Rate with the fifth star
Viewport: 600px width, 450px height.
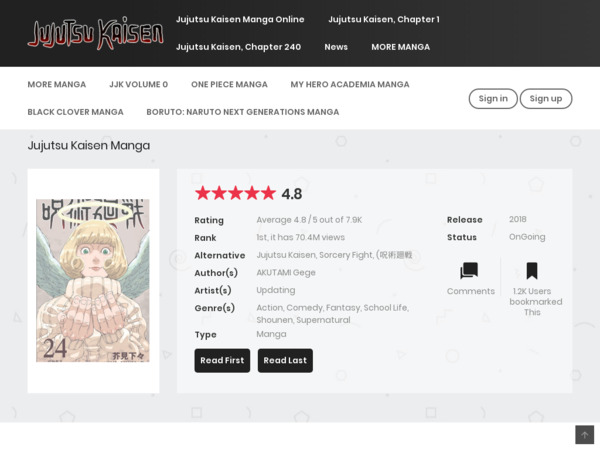click(x=268, y=193)
